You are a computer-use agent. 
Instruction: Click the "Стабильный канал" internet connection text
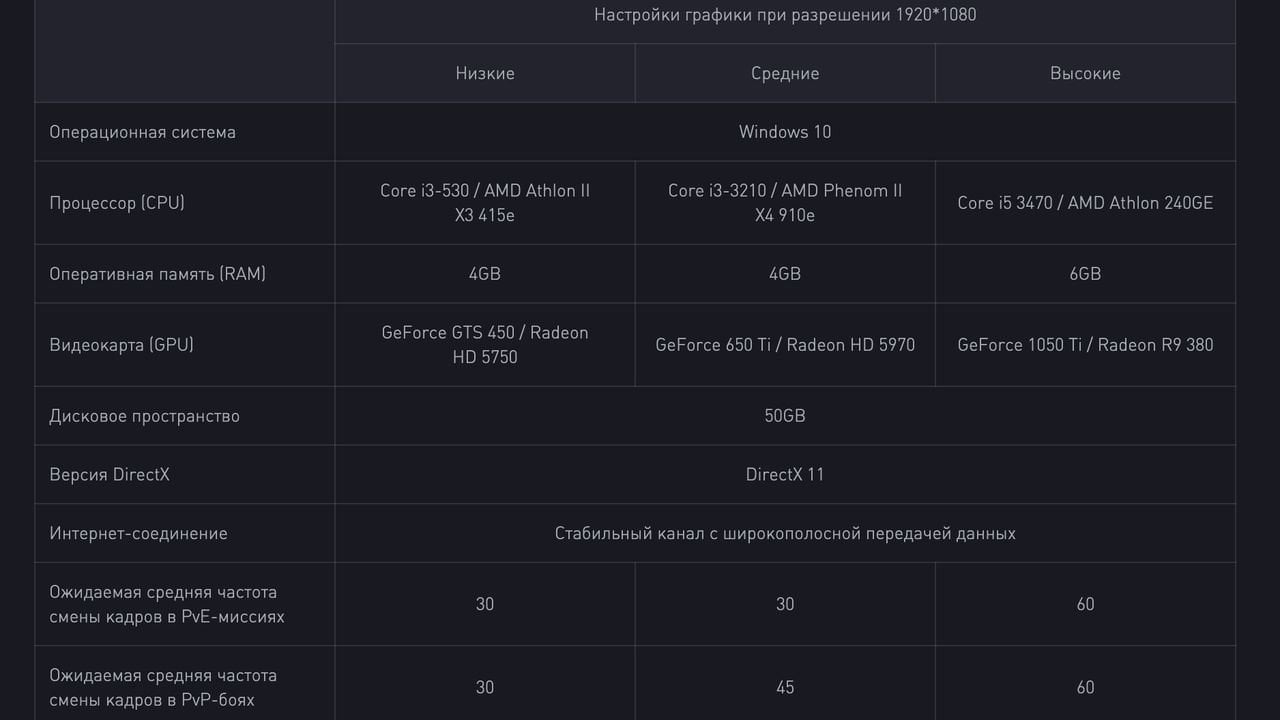point(785,534)
